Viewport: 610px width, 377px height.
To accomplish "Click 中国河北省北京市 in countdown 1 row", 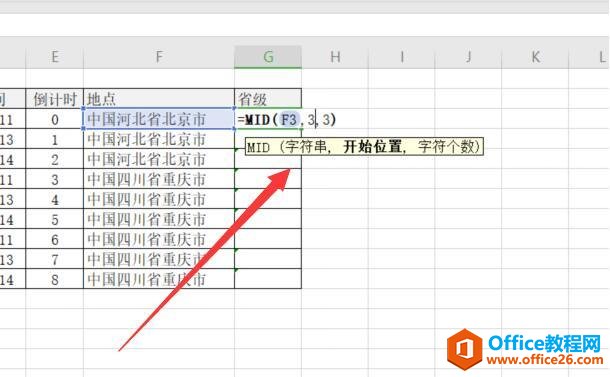I will [x=159, y=139].
